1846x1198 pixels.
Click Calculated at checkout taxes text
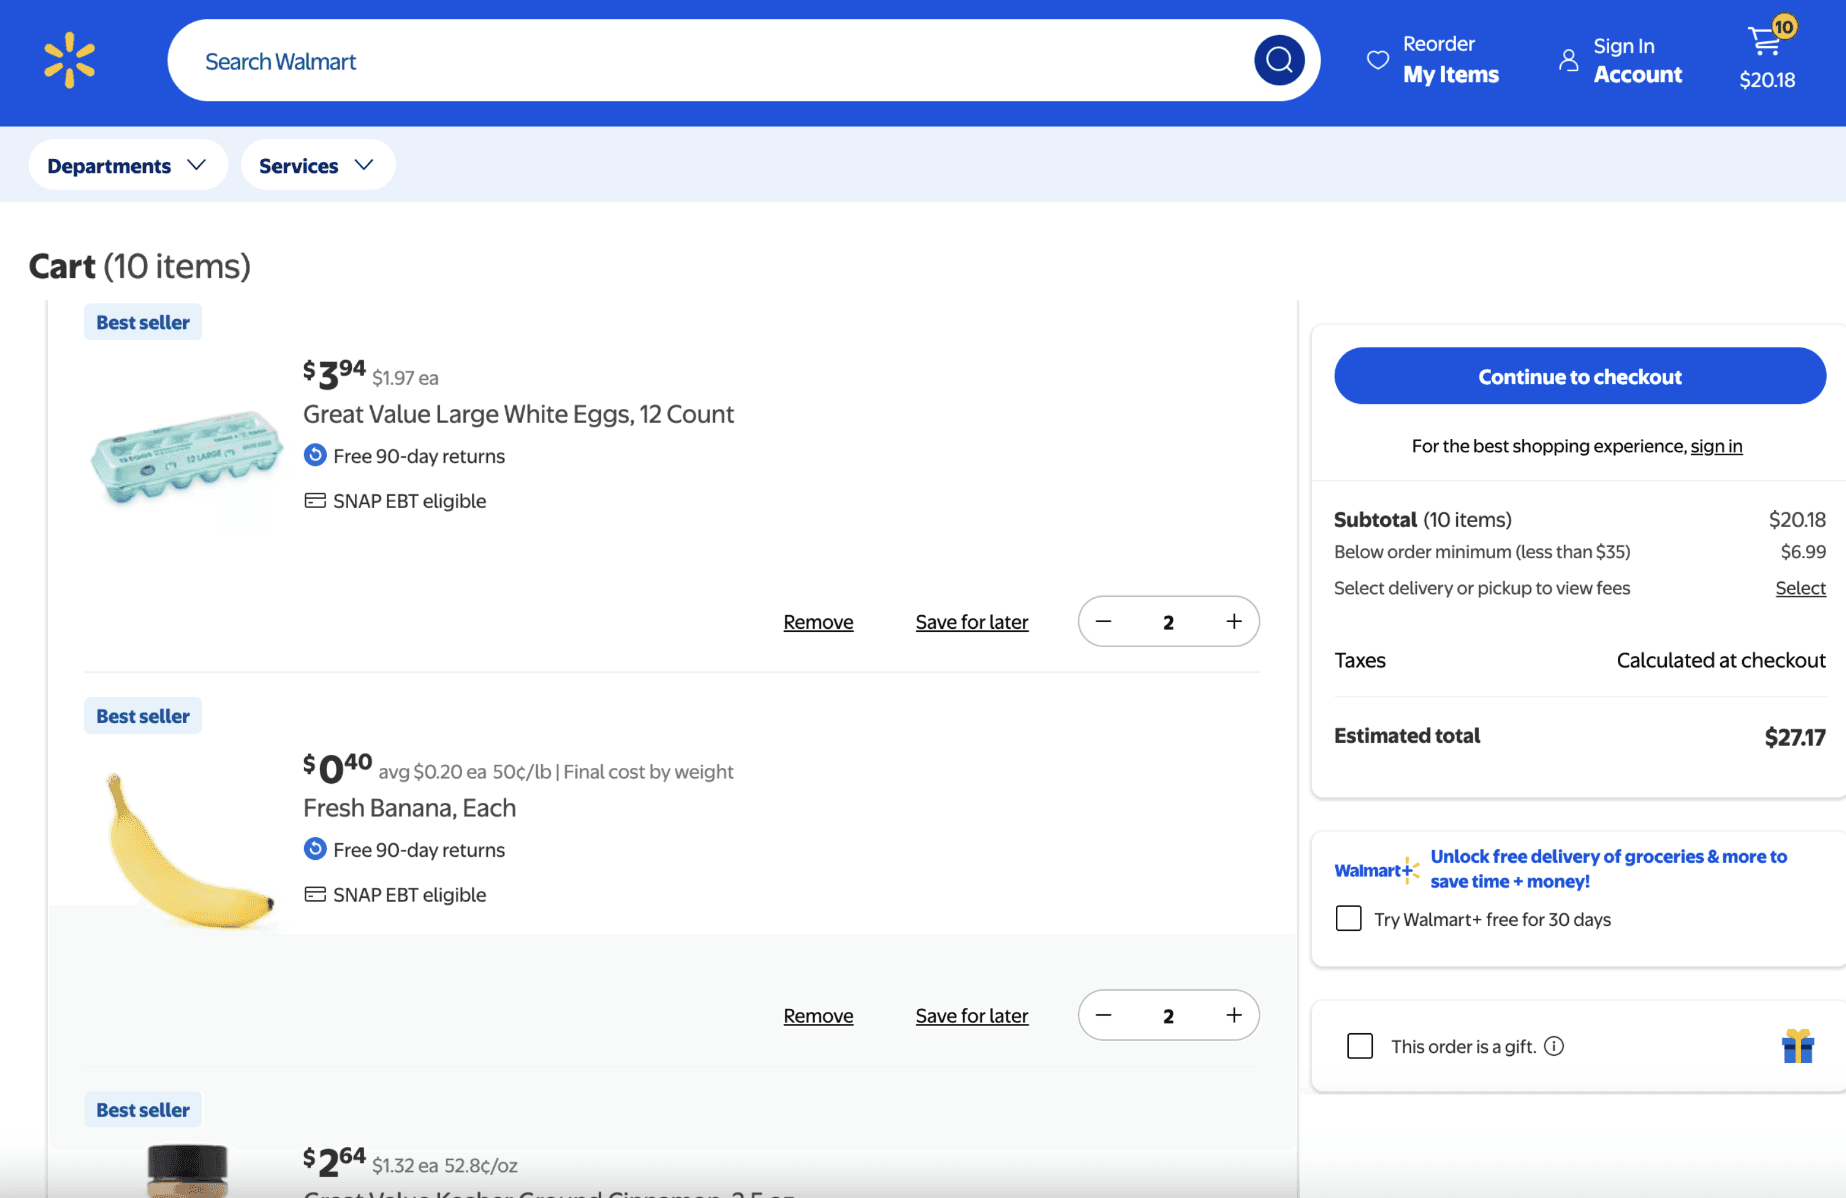coord(1721,660)
